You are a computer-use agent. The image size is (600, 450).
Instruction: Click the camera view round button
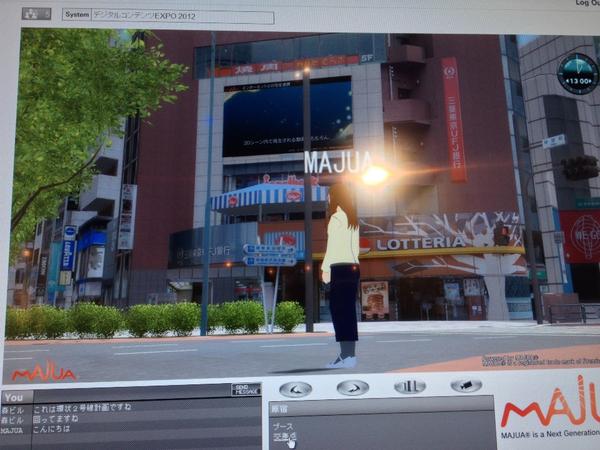pyautogui.click(x=466, y=385)
